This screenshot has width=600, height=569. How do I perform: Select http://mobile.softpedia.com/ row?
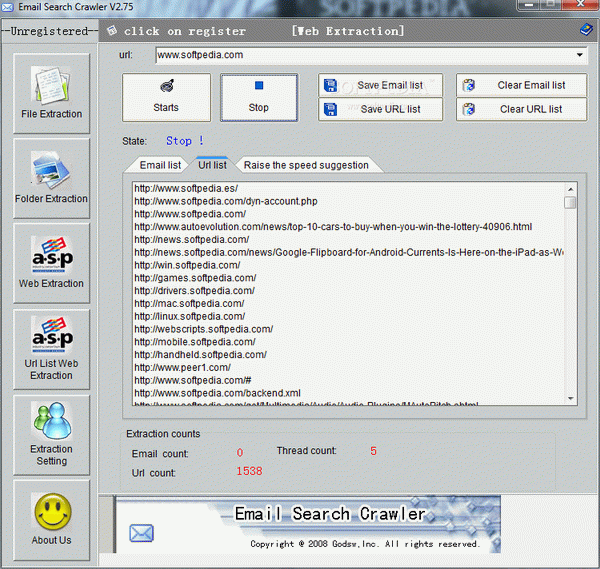tap(348, 342)
